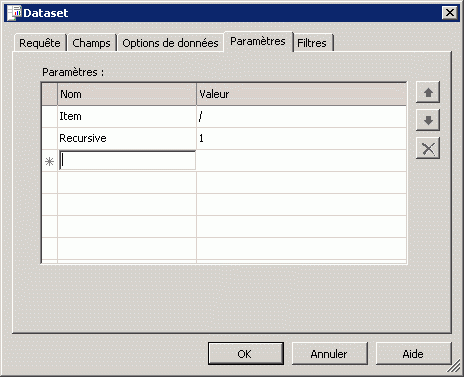Select the Item parameter name cell
Screen dimensions: 464x377
[x=127, y=116]
